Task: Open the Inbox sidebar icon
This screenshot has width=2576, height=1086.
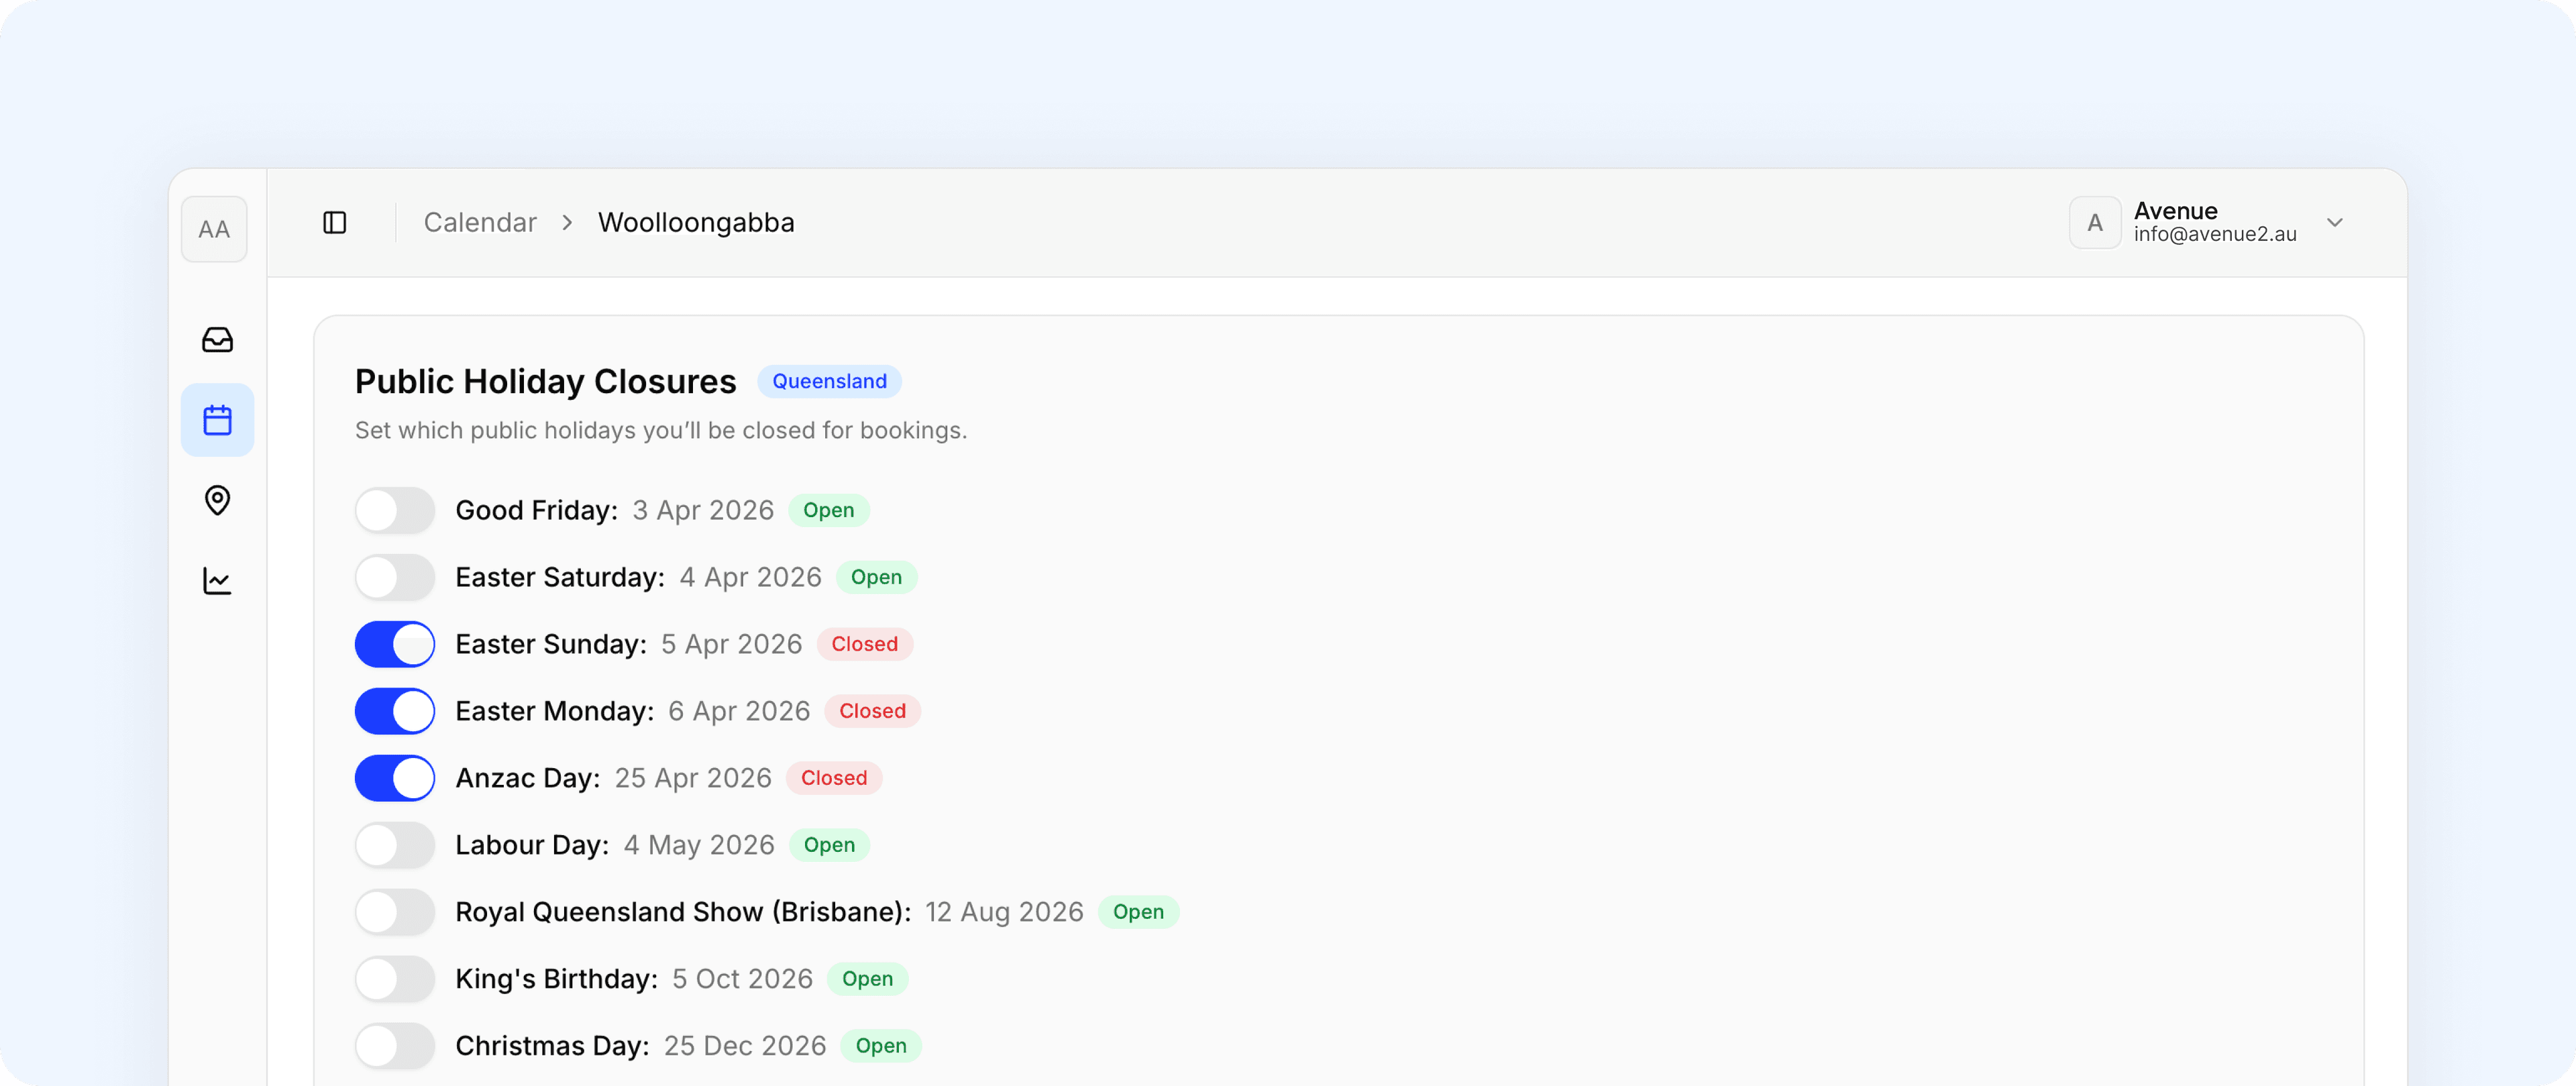Action: [x=217, y=340]
